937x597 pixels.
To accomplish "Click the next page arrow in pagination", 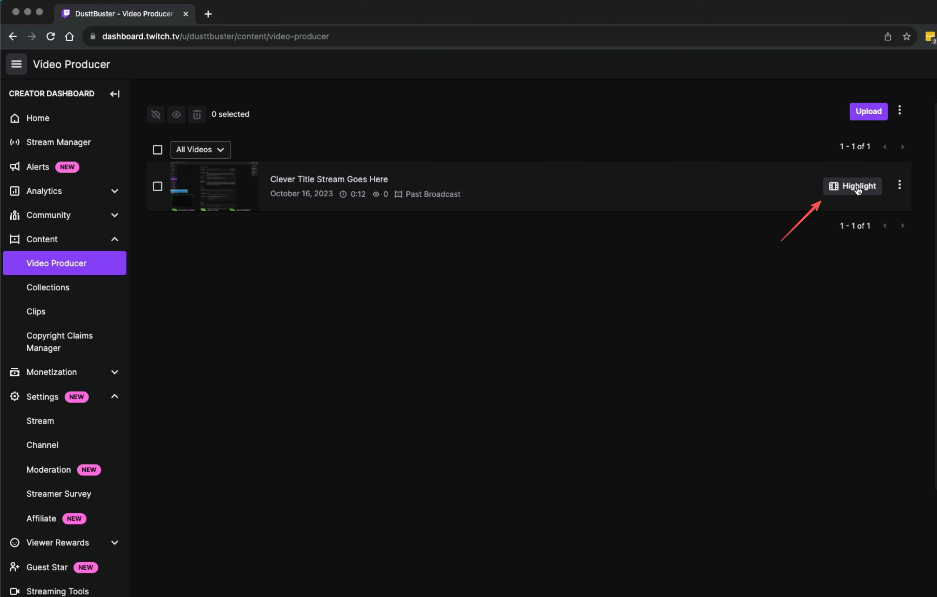I will click(902, 146).
